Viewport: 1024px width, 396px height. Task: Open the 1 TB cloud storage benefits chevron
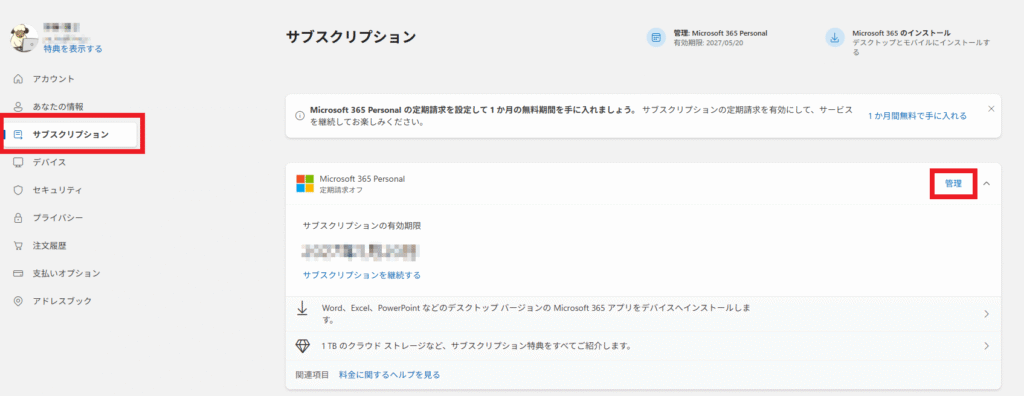[x=987, y=346]
